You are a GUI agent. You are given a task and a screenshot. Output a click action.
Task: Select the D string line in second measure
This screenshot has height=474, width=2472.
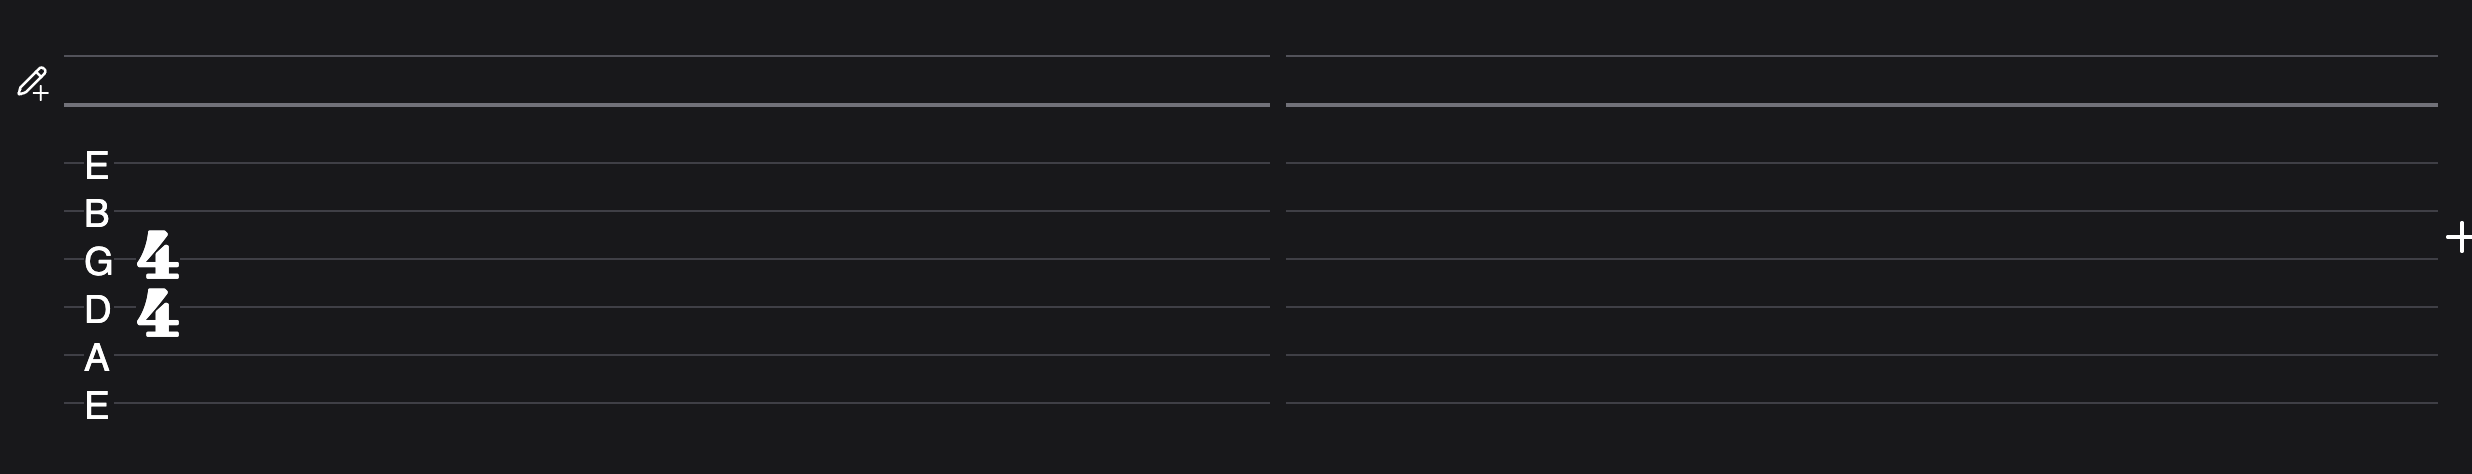click(x=1860, y=307)
